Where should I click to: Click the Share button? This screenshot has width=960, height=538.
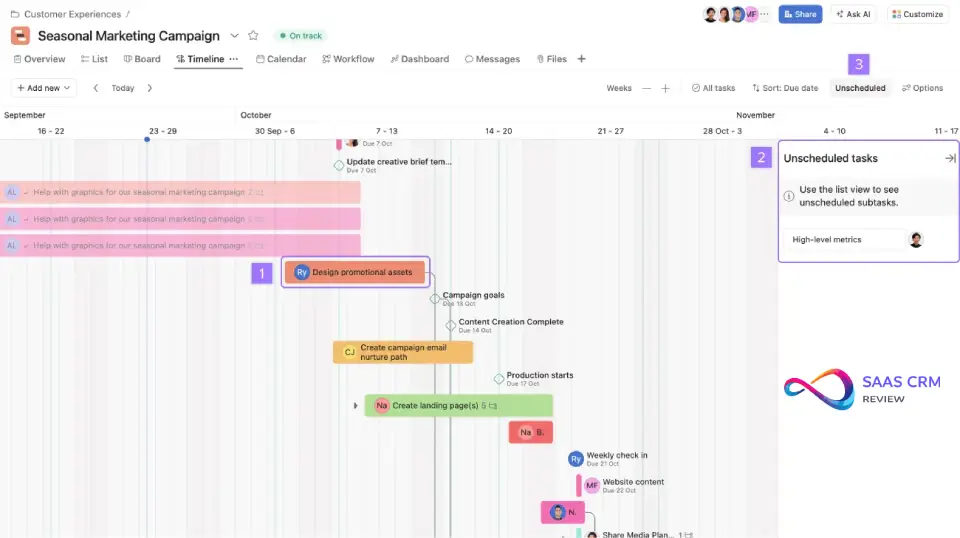(800, 14)
